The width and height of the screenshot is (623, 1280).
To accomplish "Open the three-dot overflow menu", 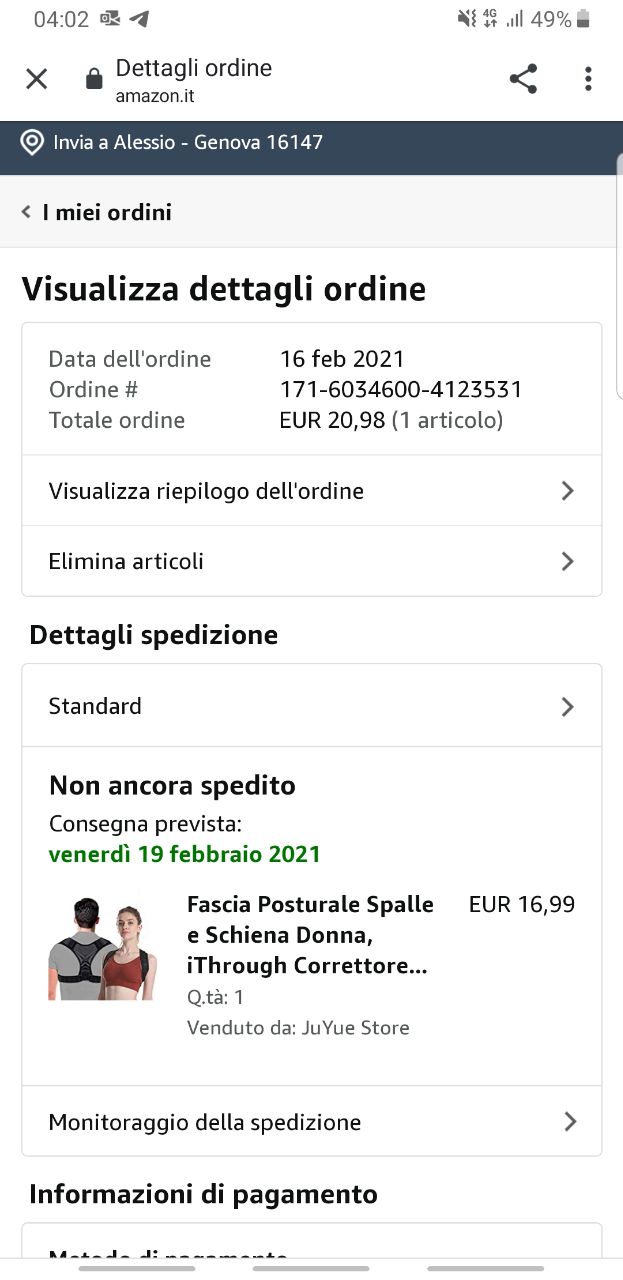I will (588, 79).
